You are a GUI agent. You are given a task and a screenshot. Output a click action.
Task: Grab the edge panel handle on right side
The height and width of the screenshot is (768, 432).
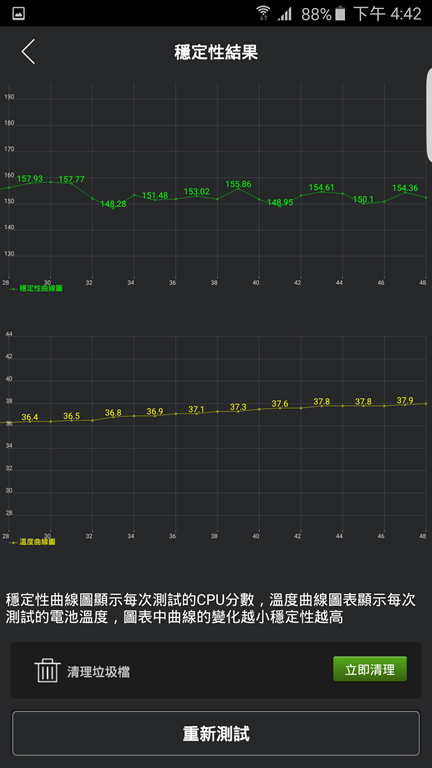(429, 116)
